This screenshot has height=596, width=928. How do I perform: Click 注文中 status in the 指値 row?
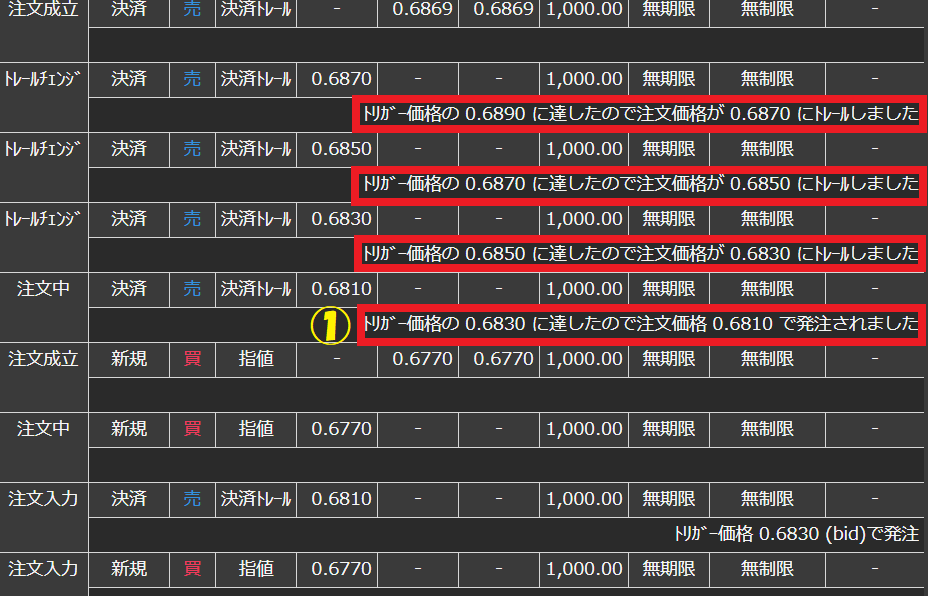coord(43,429)
